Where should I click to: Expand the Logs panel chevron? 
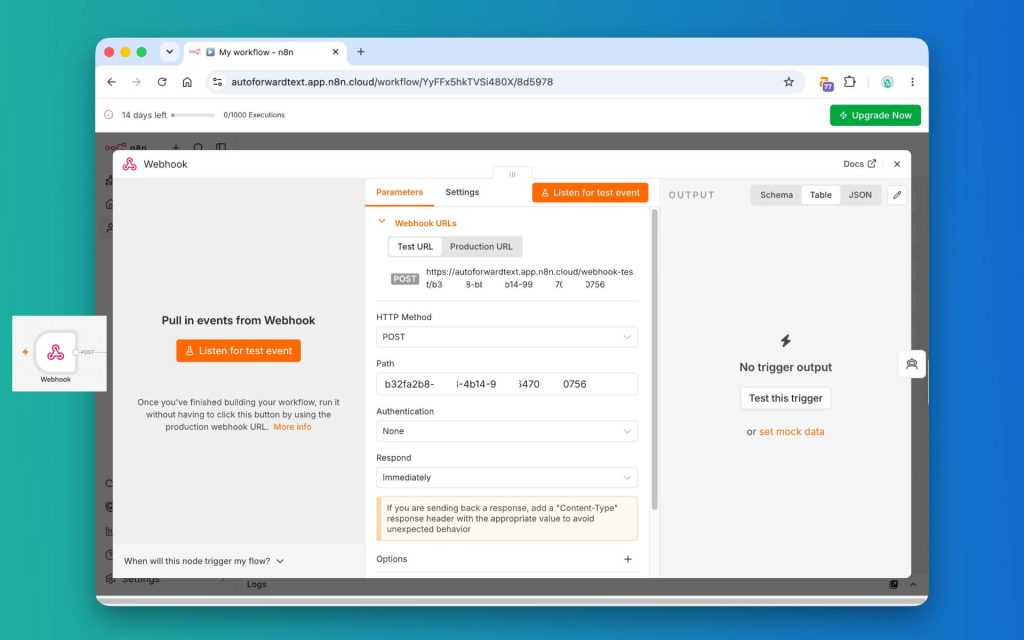tap(913, 584)
